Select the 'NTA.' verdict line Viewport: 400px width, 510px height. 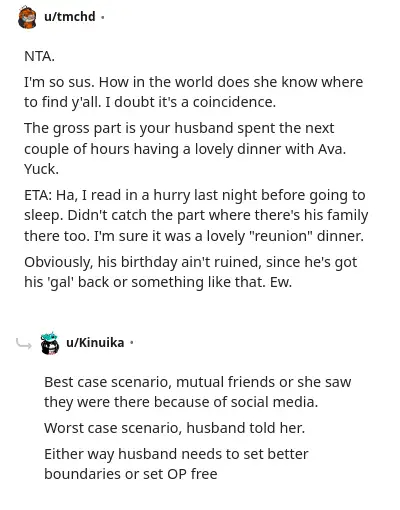[39, 56]
